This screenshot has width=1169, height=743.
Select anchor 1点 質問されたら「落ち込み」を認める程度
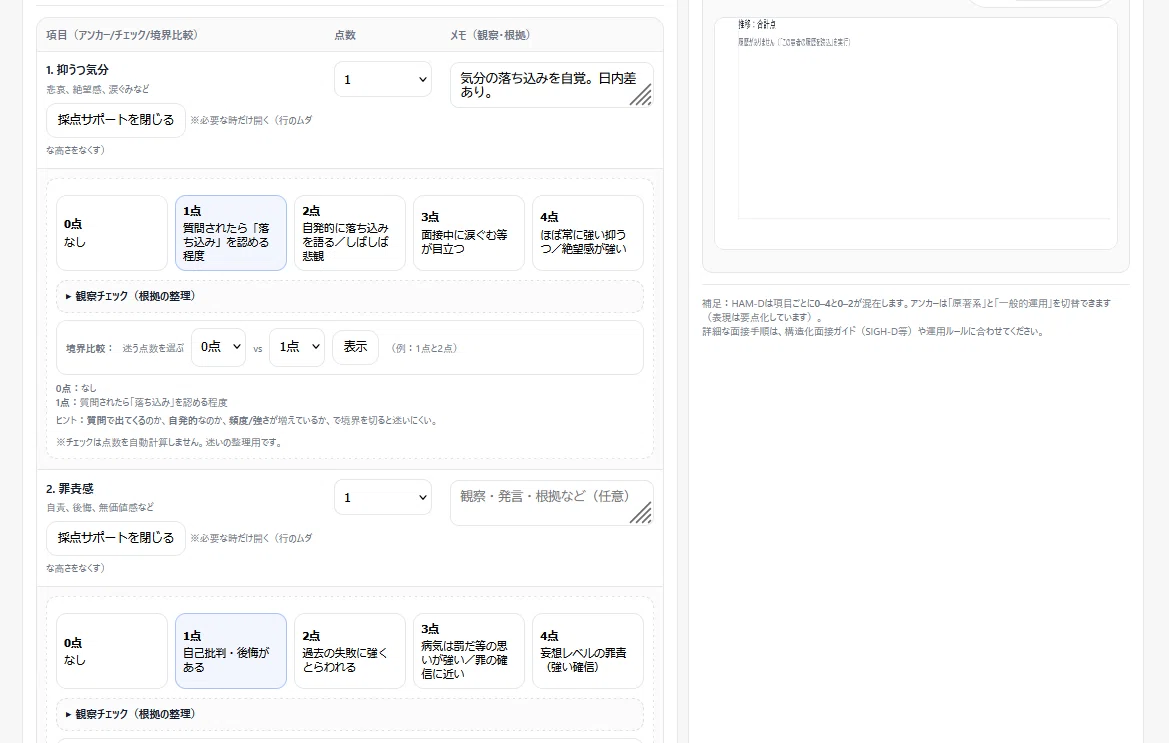coord(231,233)
